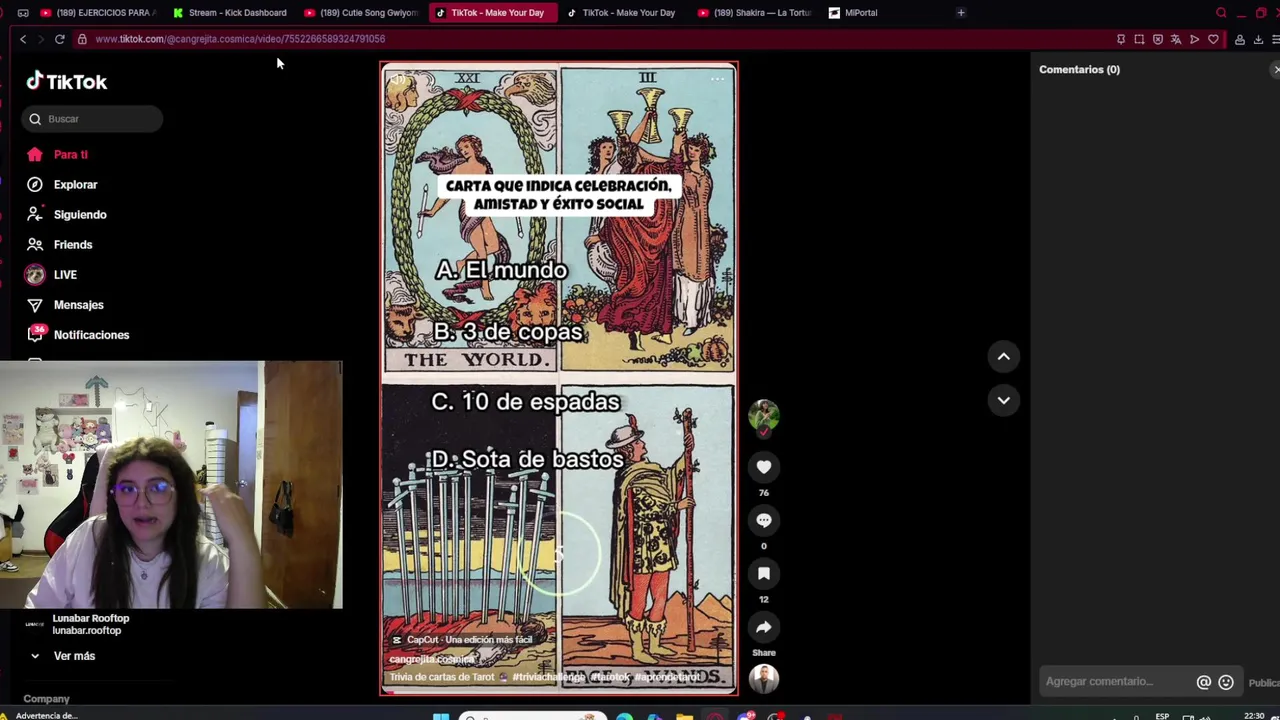Close the Comentarios panel

click(1275, 69)
